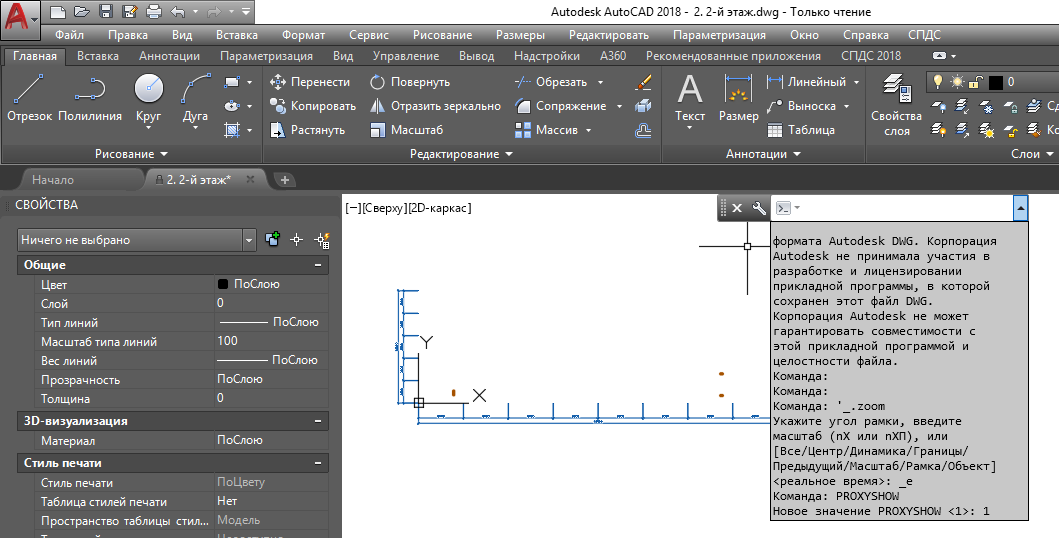The image size is (1059, 538).
Task: Switch to the Управление ribbon tab
Action: click(x=406, y=56)
